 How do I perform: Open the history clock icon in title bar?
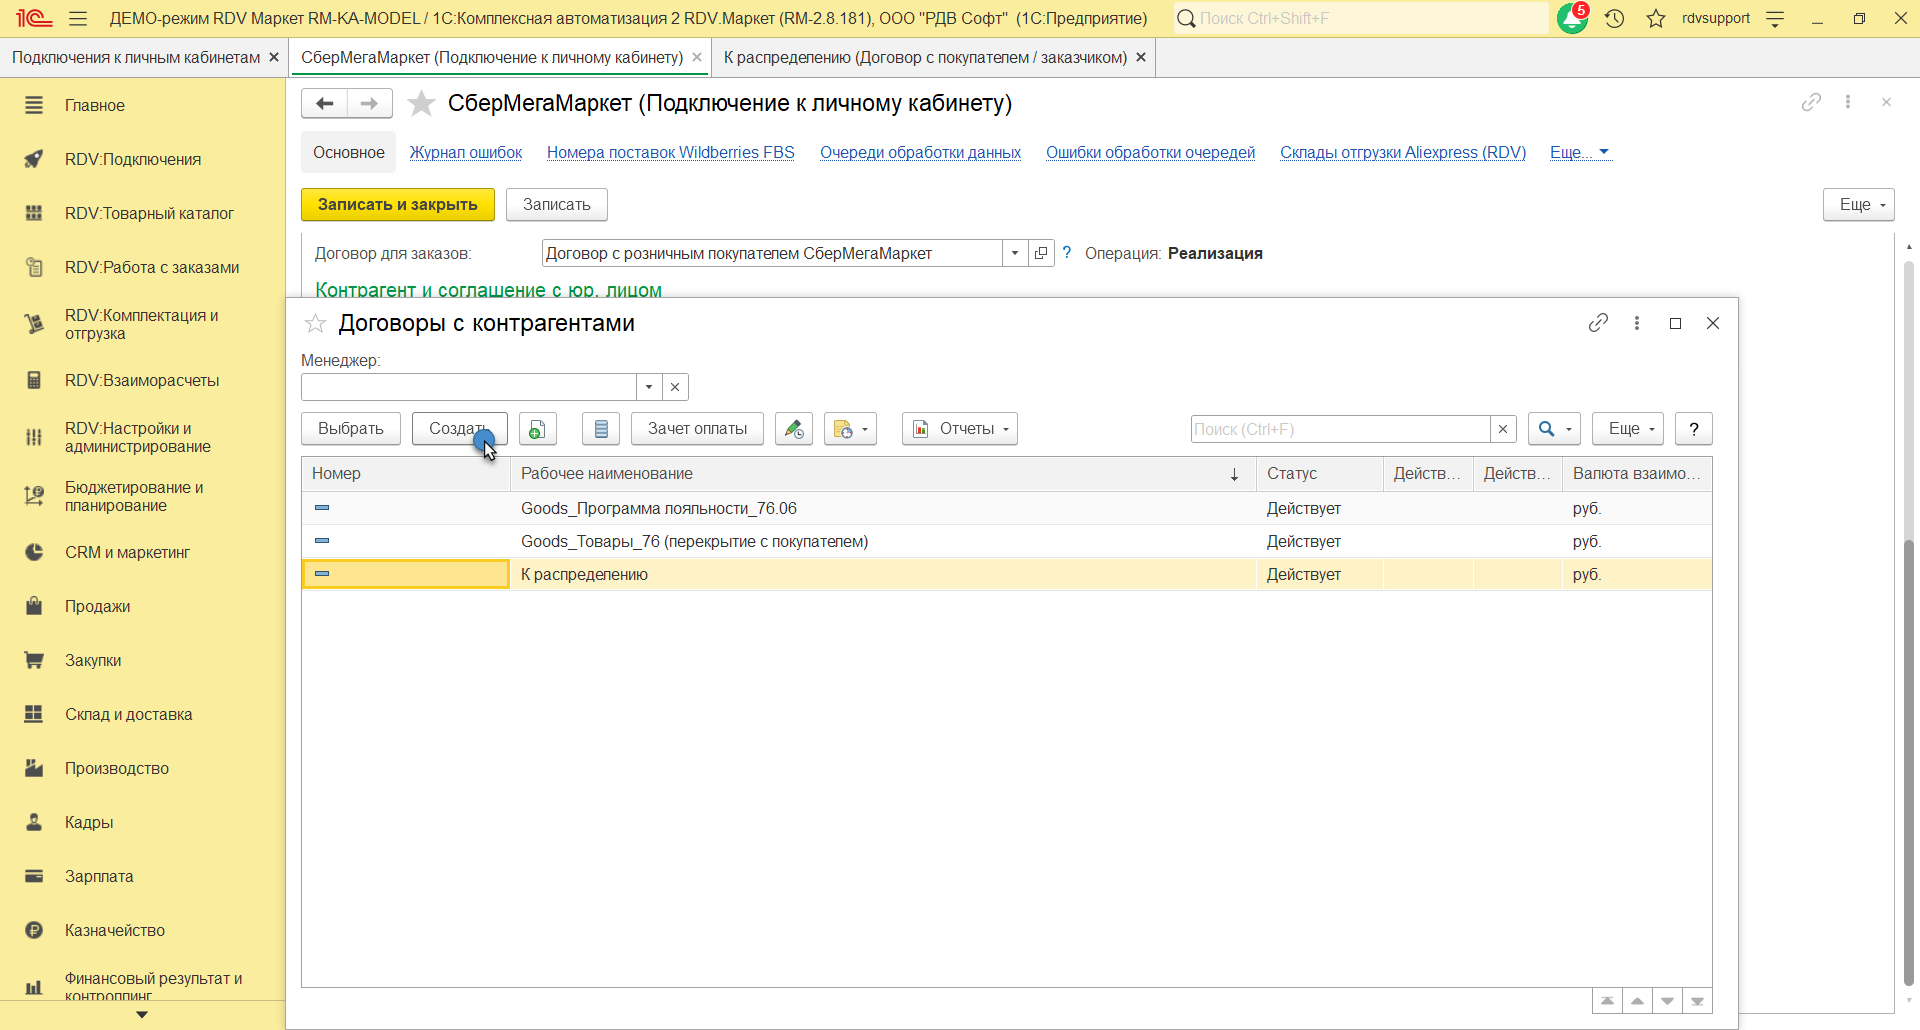pyautogui.click(x=1614, y=18)
